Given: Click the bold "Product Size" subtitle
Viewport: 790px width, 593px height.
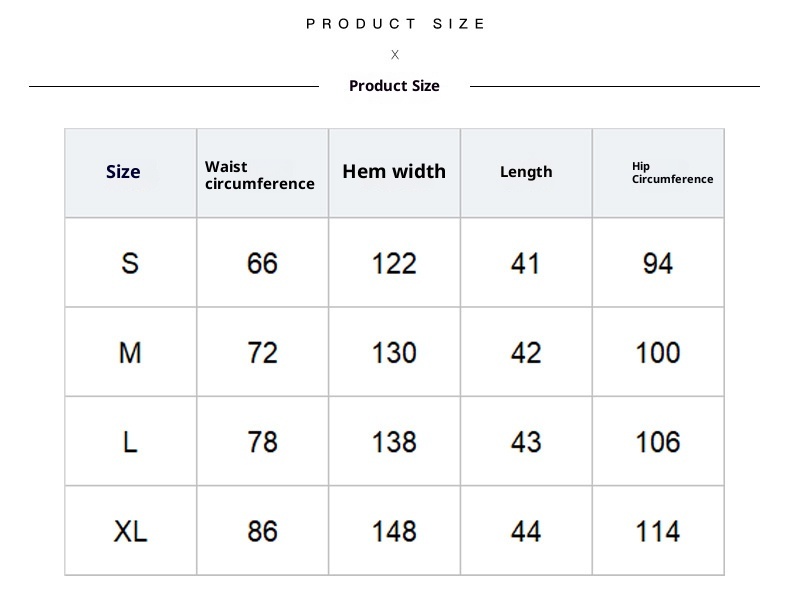Looking at the screenshot, I should click(394, 86).
